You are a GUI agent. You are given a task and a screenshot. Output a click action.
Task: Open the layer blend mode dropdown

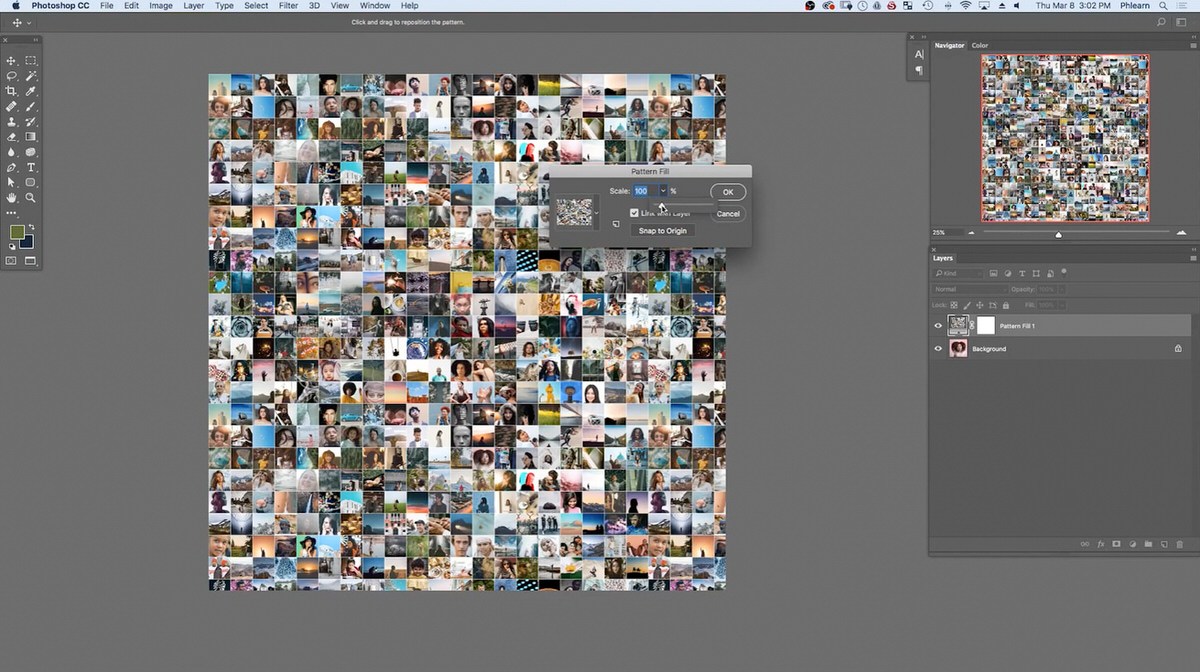pos(970,289)
